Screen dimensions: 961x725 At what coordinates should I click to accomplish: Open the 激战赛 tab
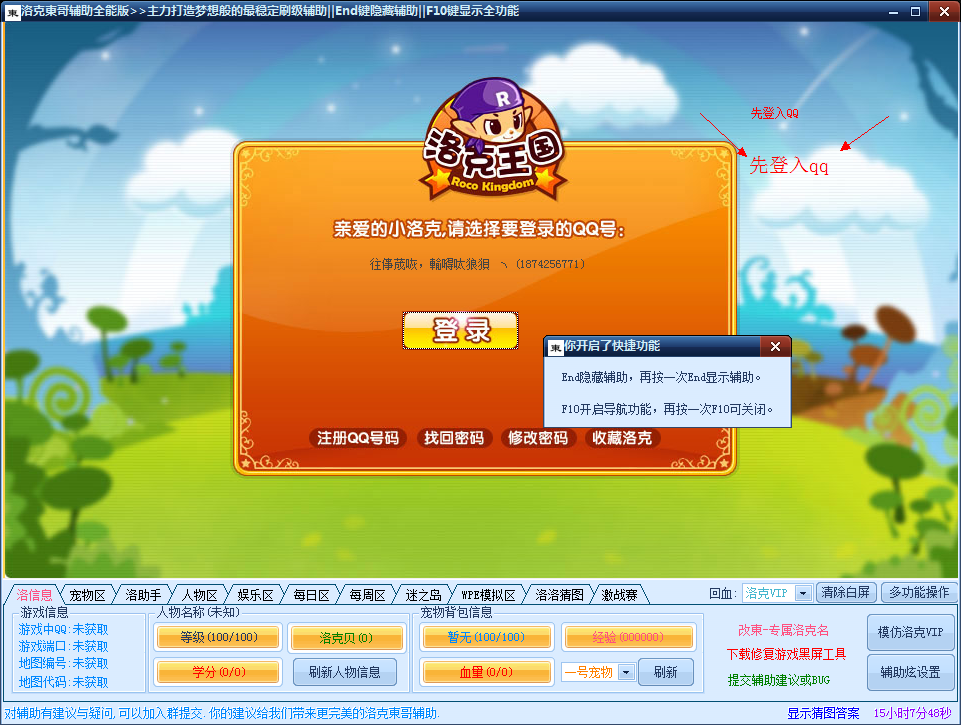620,594
